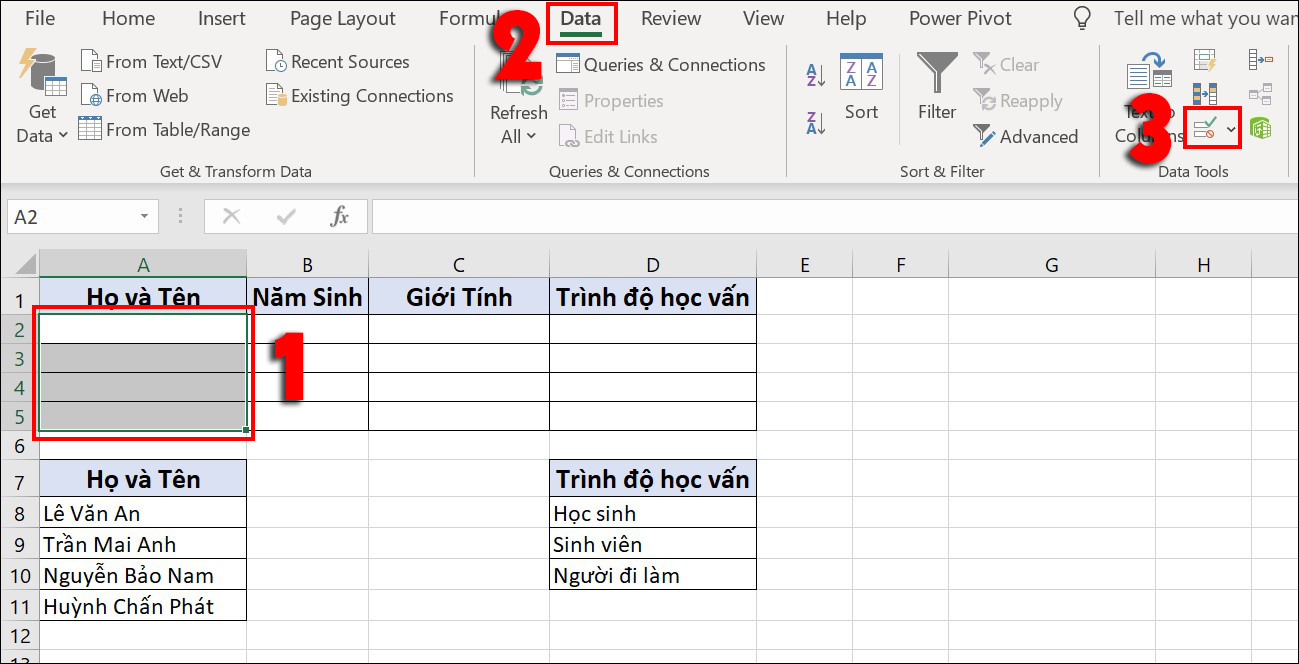This screenshot has width=1299, height=664.
Task: Insert a function via the fx button
Action: pyautogui.click(x=339, y=216)
